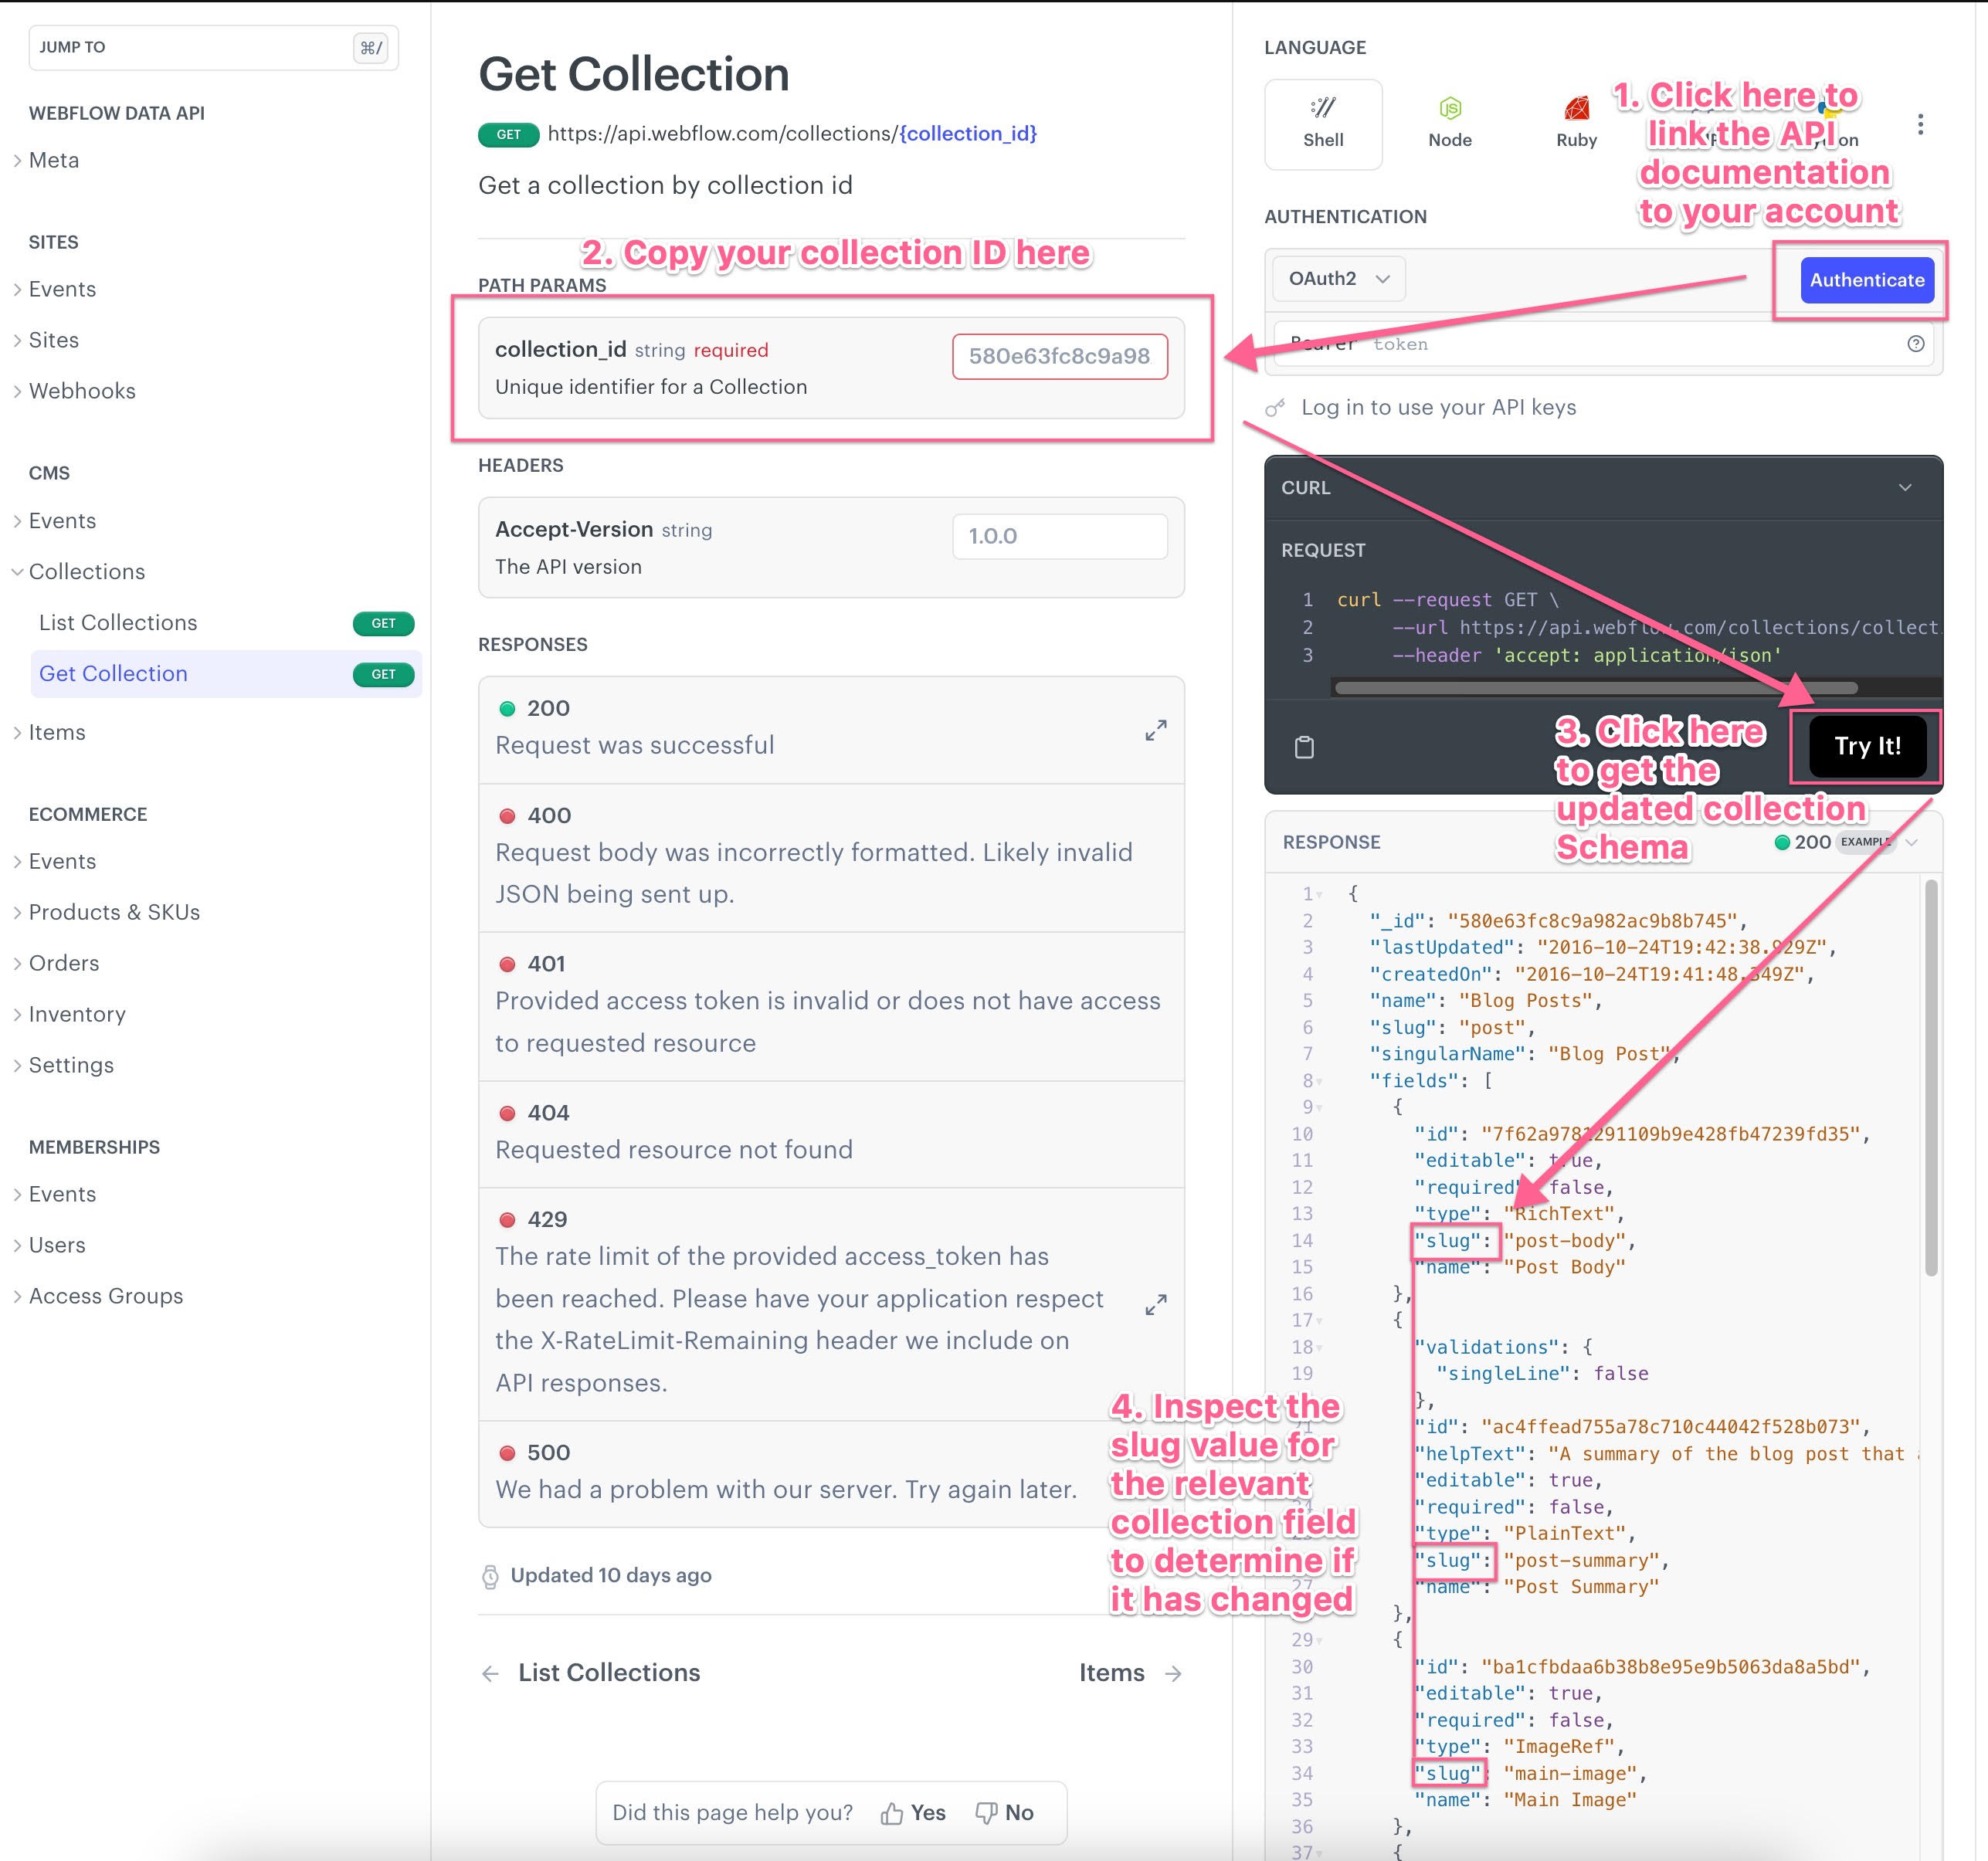Open the 200 example response dropdown

(x=1911, y=842)
